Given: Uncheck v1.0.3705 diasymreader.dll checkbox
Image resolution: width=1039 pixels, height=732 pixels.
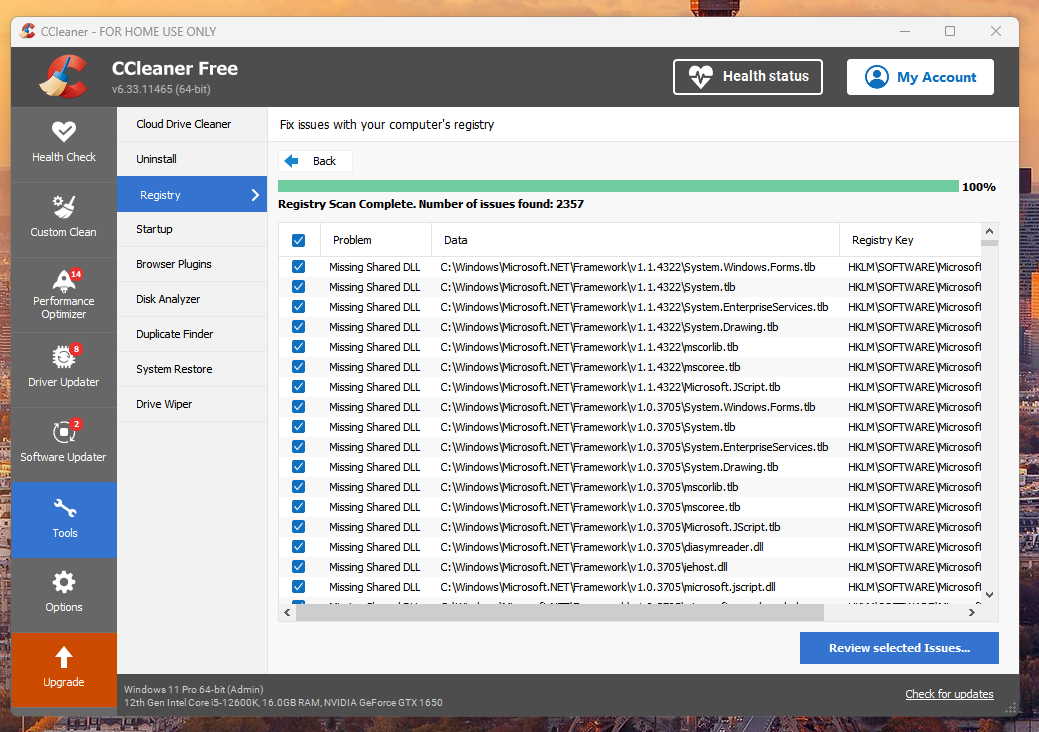Looking at the screenshot, I should (x=298, y=547).
